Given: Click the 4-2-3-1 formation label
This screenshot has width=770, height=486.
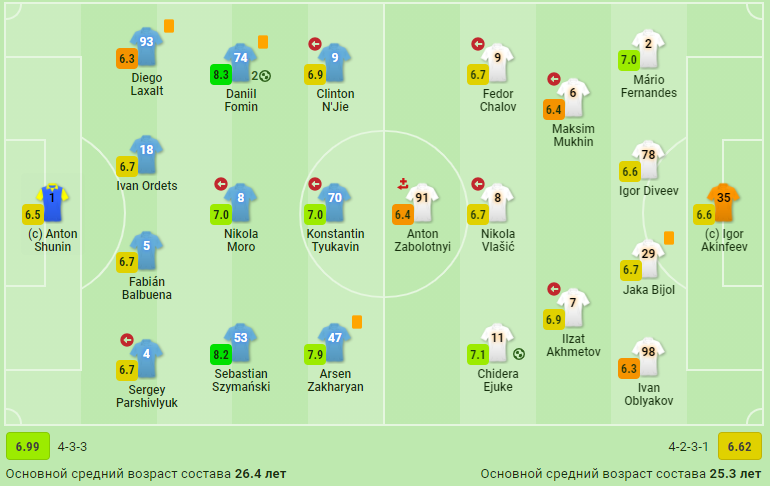Looking at the screenshot, I should tap(688, 447).
